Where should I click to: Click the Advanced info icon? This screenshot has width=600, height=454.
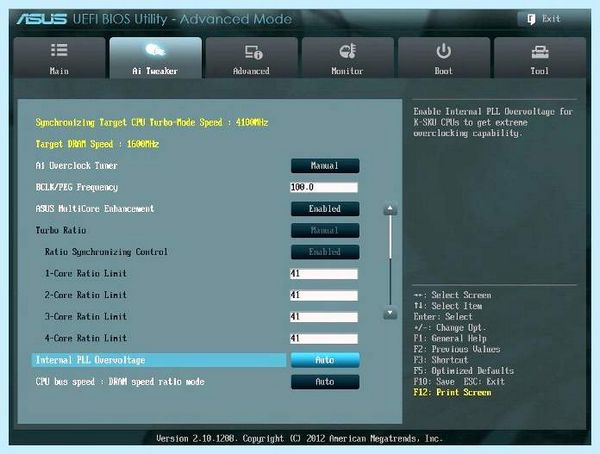(254, 52)
